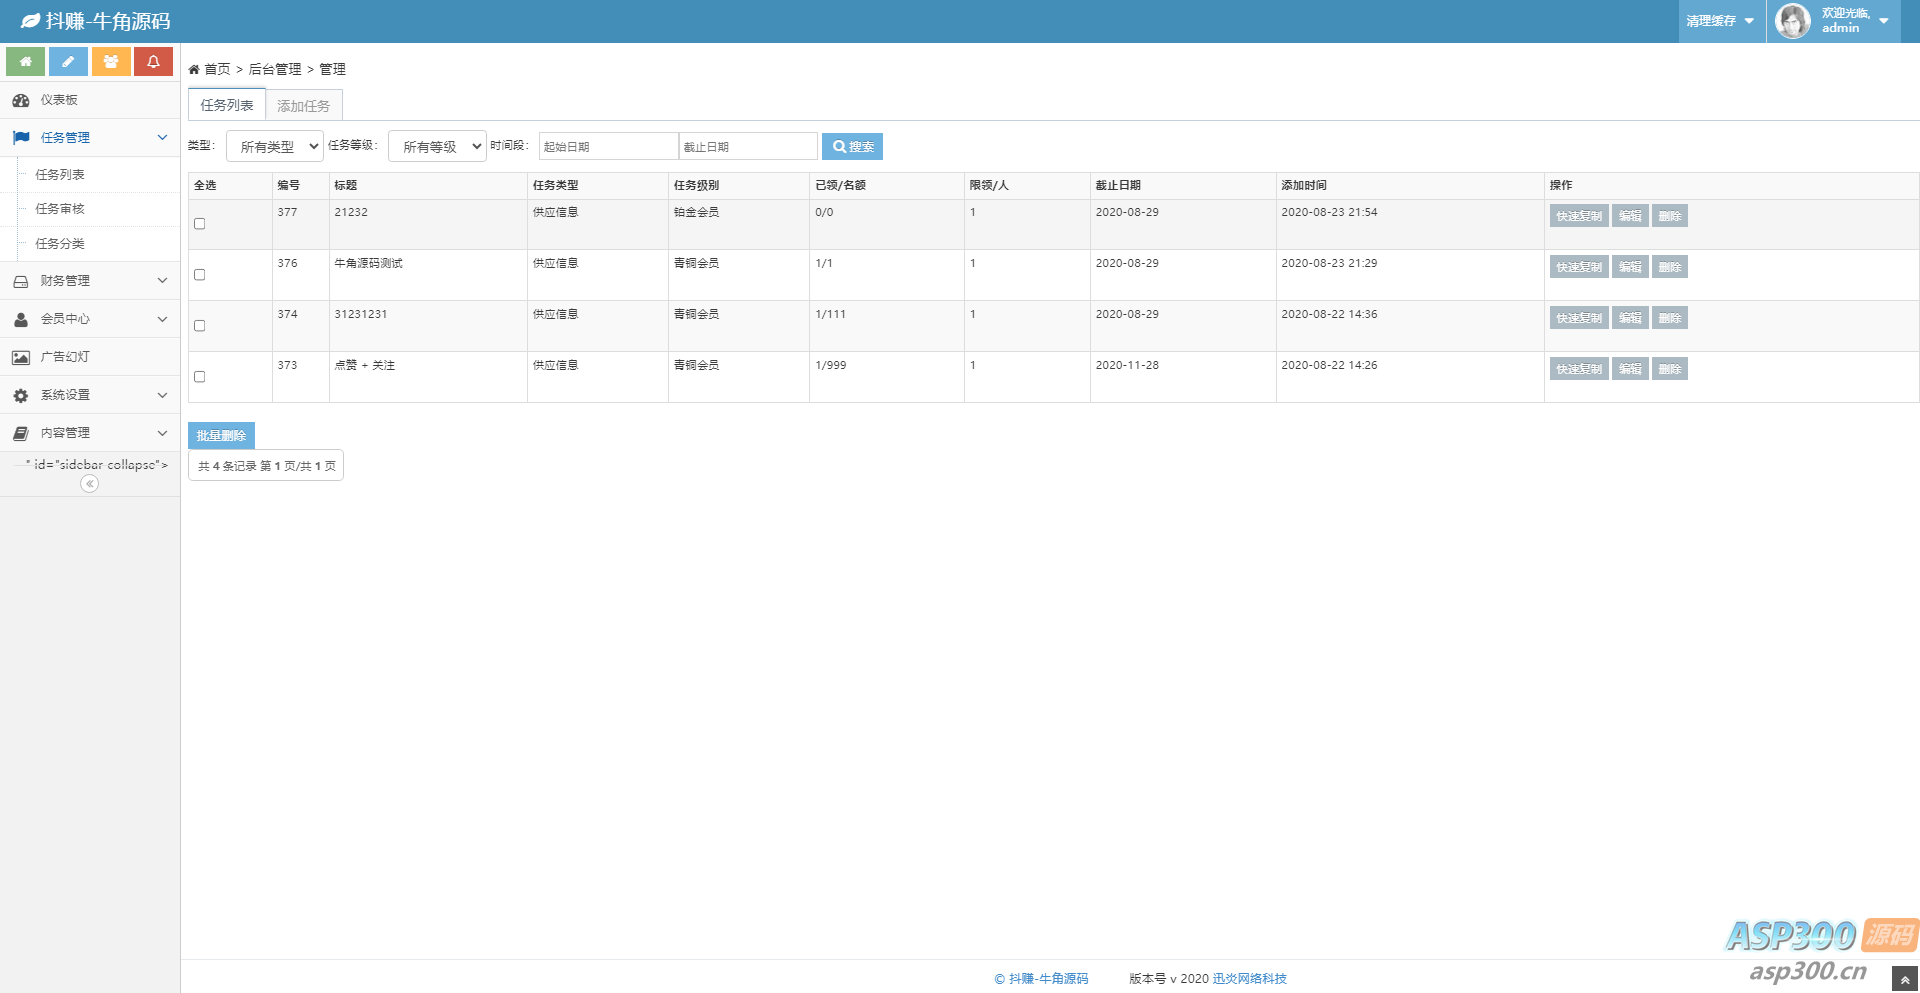
Task: Click the red bell notification icon
Action: pos(153,62)
